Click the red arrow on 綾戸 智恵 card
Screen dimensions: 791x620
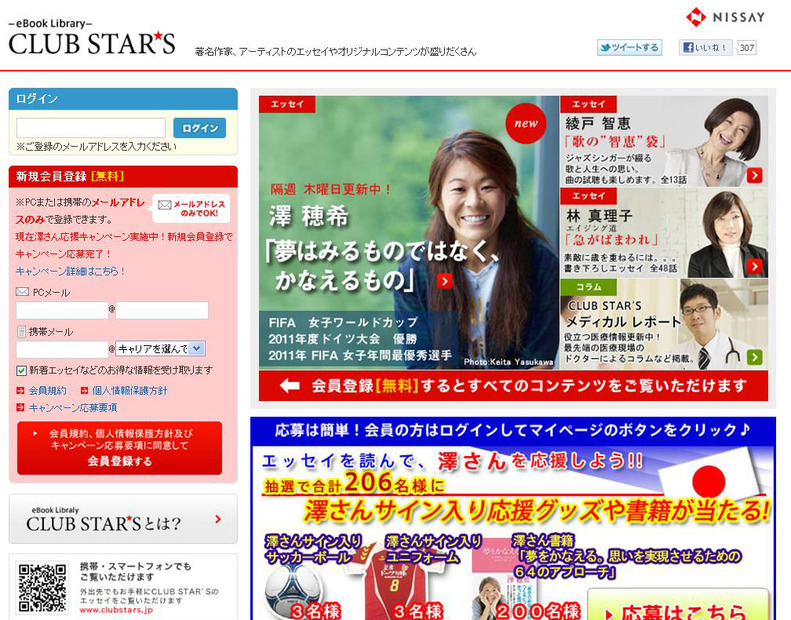(754, 176)
